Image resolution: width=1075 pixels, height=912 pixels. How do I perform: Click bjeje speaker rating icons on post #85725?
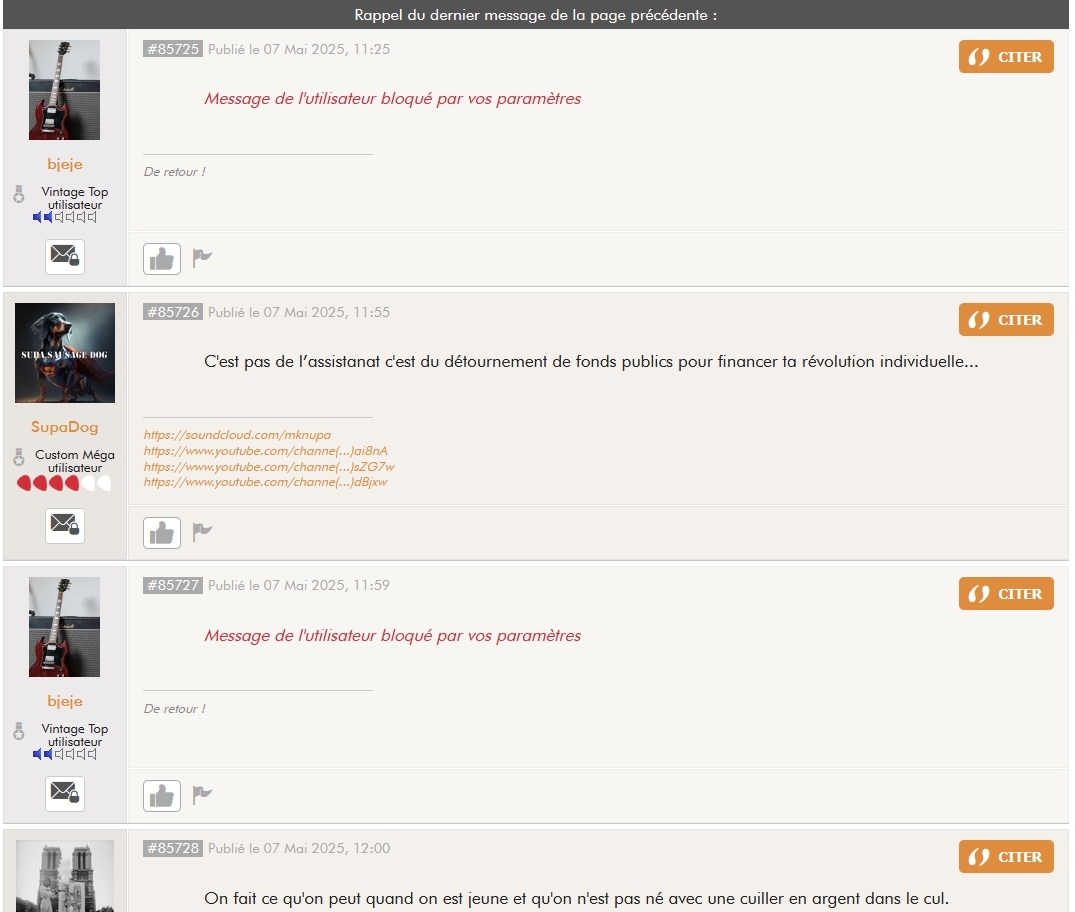coord(65,217)
